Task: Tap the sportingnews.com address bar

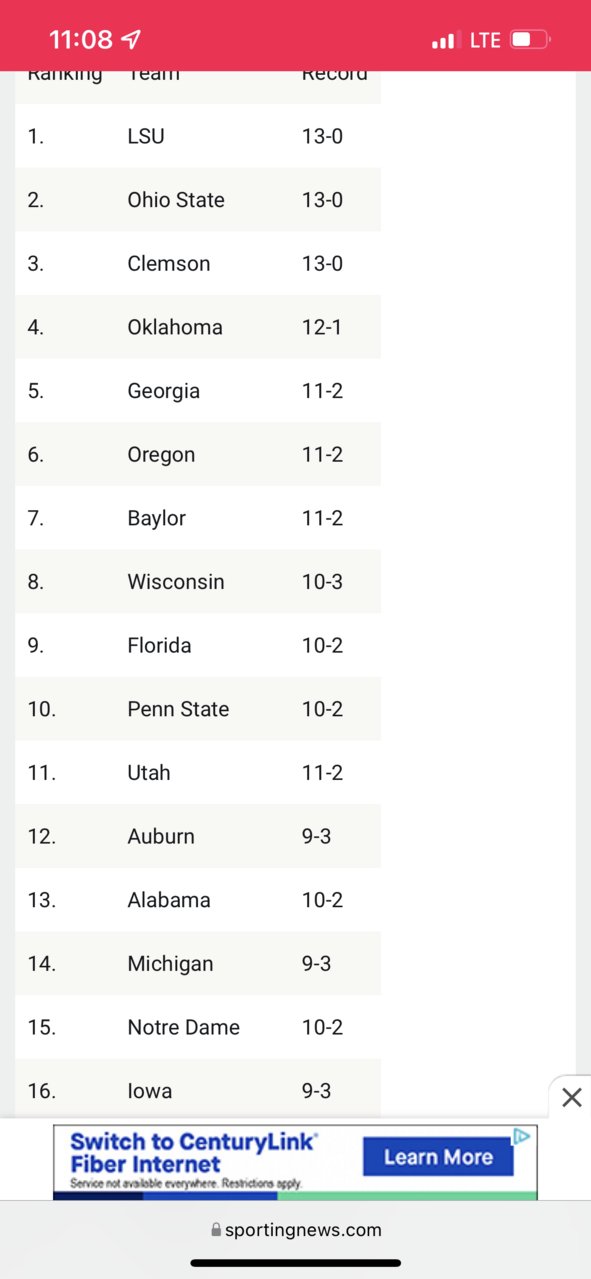Action: click(x=296, y=1230)
